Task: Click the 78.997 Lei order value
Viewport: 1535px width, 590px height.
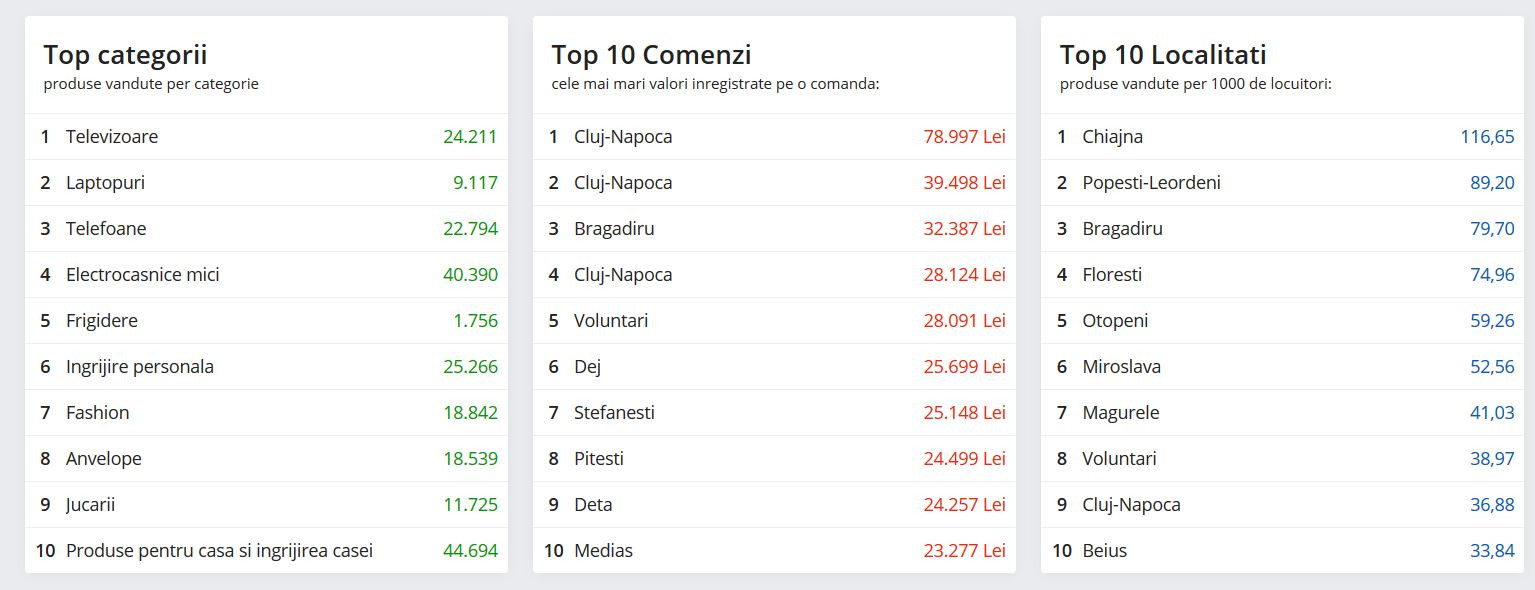Action: (x=964, y=137)
